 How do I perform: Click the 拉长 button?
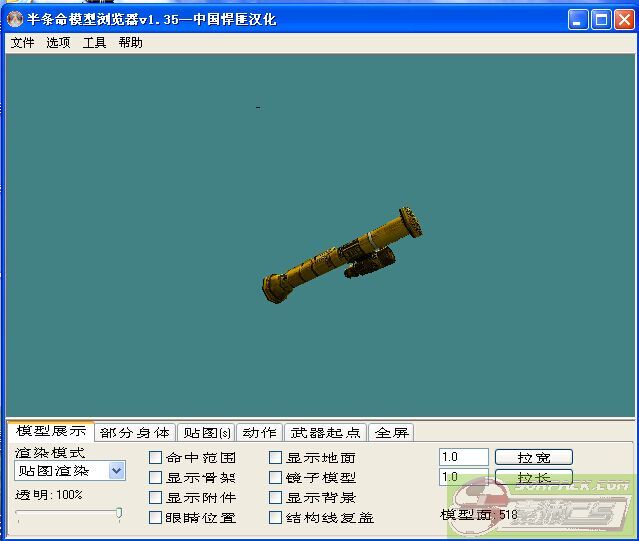[x=533, y=478]
